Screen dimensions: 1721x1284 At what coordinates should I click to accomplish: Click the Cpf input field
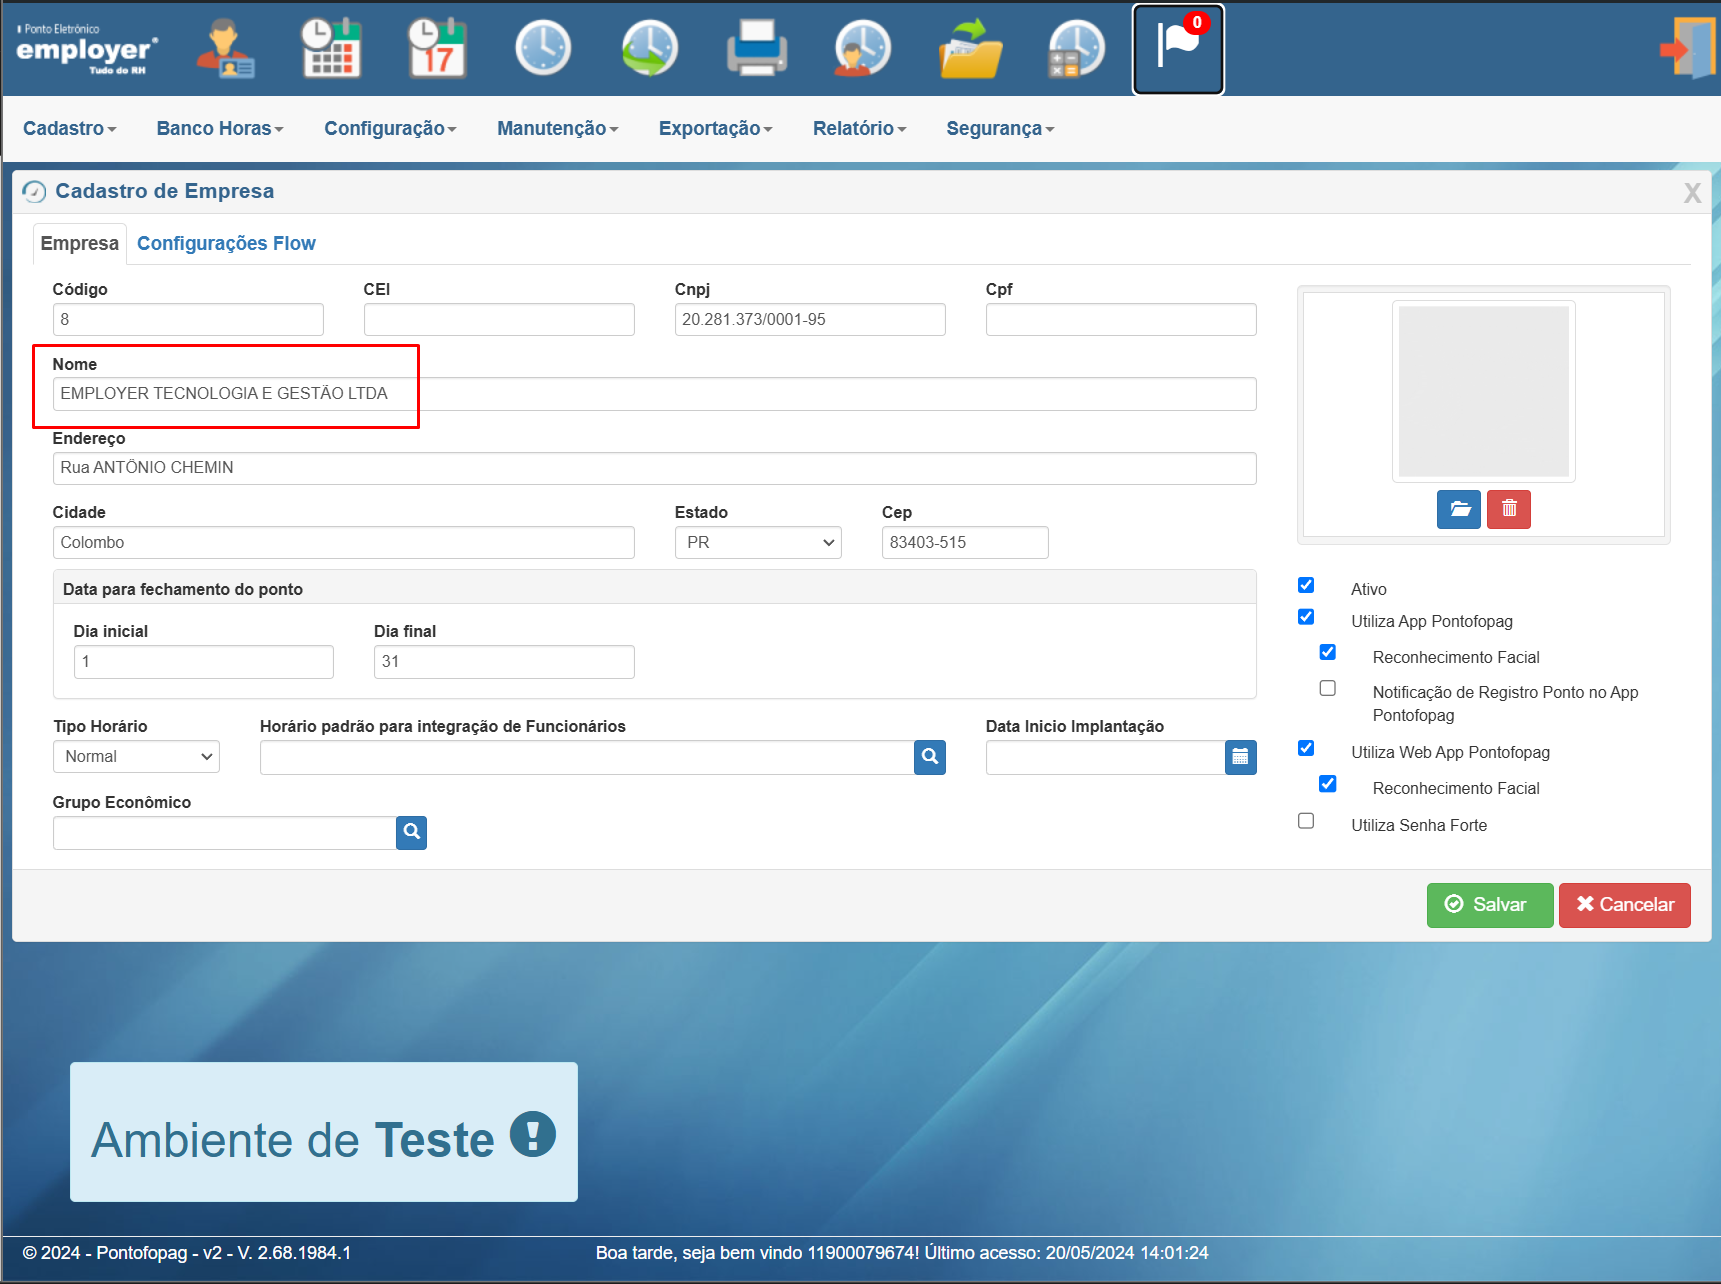coord(1121,320)
